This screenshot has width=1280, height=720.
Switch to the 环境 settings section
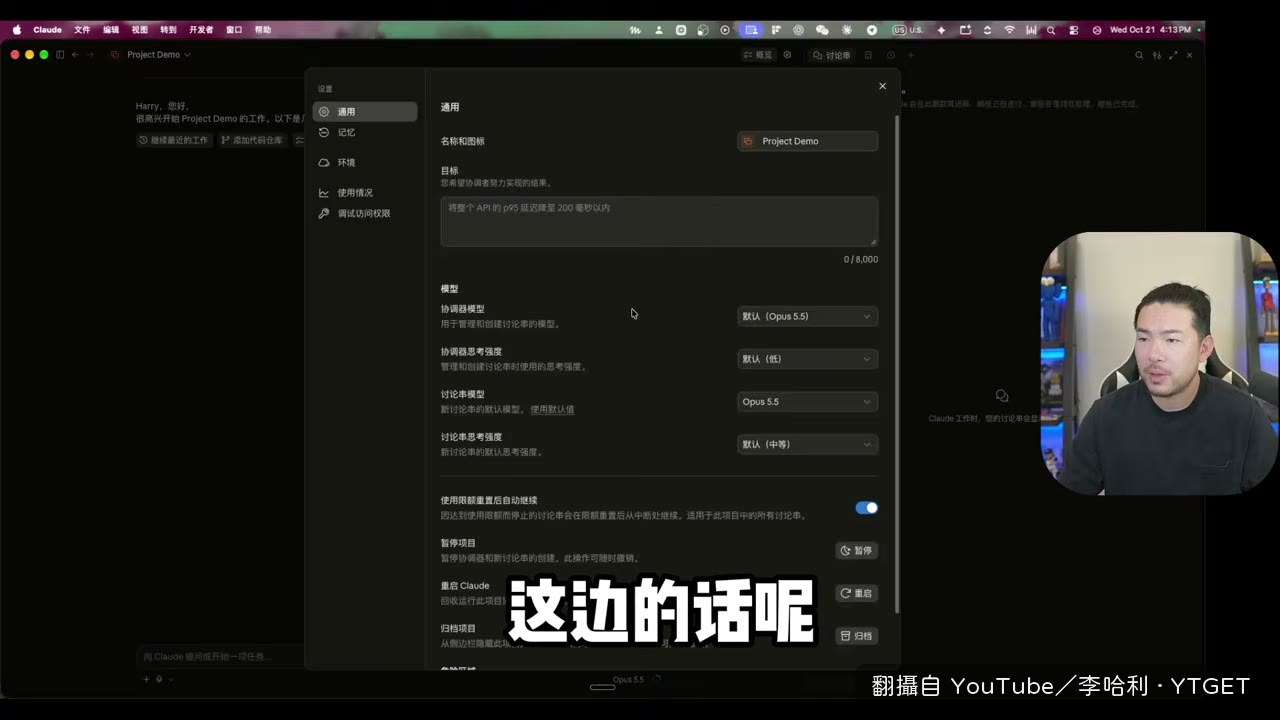(x=365, y=162)
